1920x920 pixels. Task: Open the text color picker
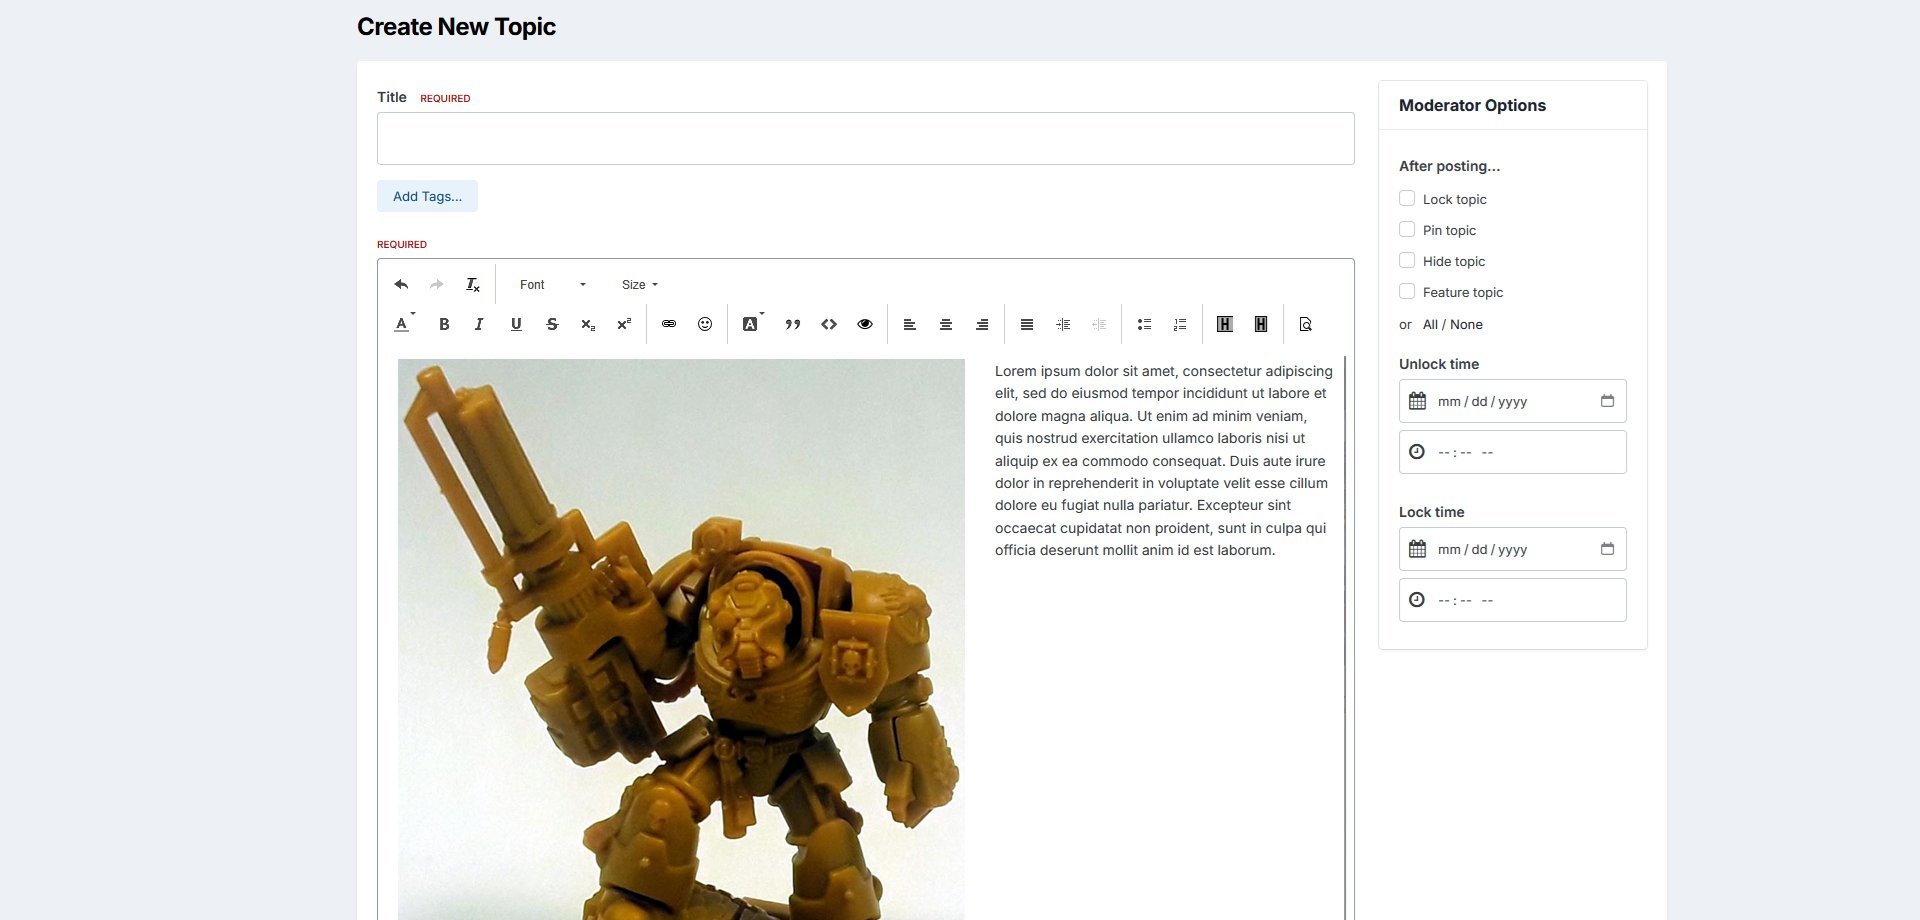[x=403, y=324]
